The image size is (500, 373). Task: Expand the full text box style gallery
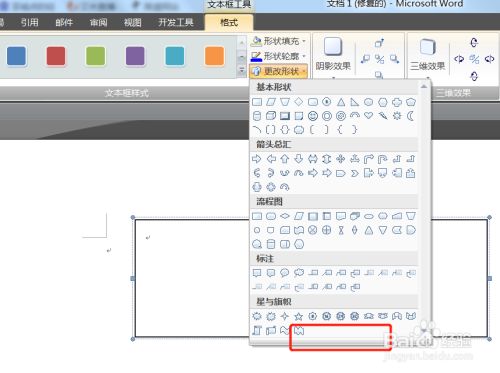point(241,70)
